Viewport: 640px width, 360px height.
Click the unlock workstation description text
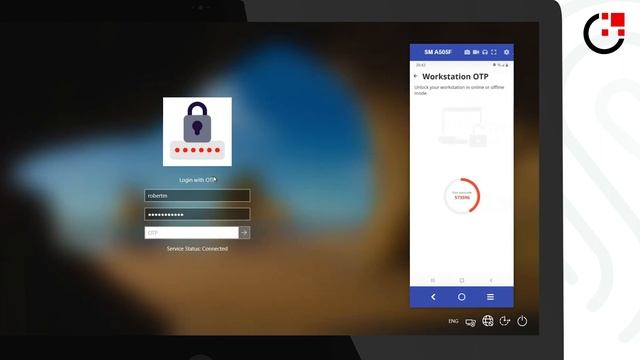coord(459,90)
